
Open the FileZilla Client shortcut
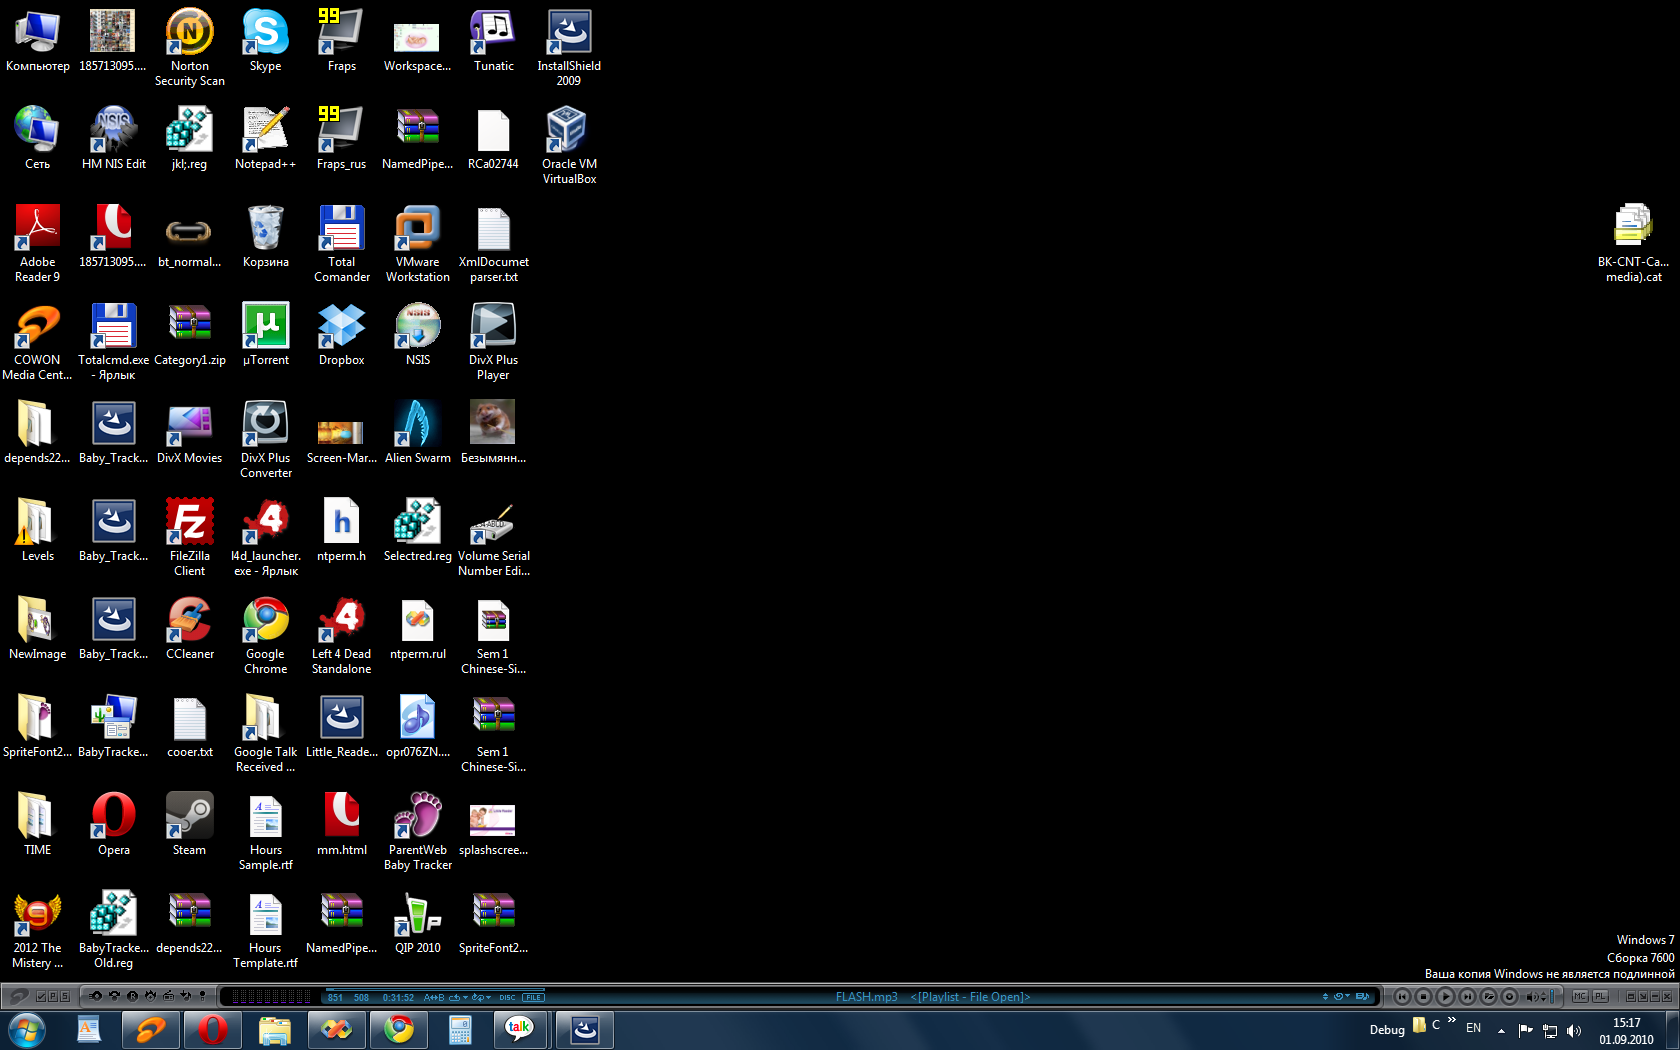click(189, 524)
